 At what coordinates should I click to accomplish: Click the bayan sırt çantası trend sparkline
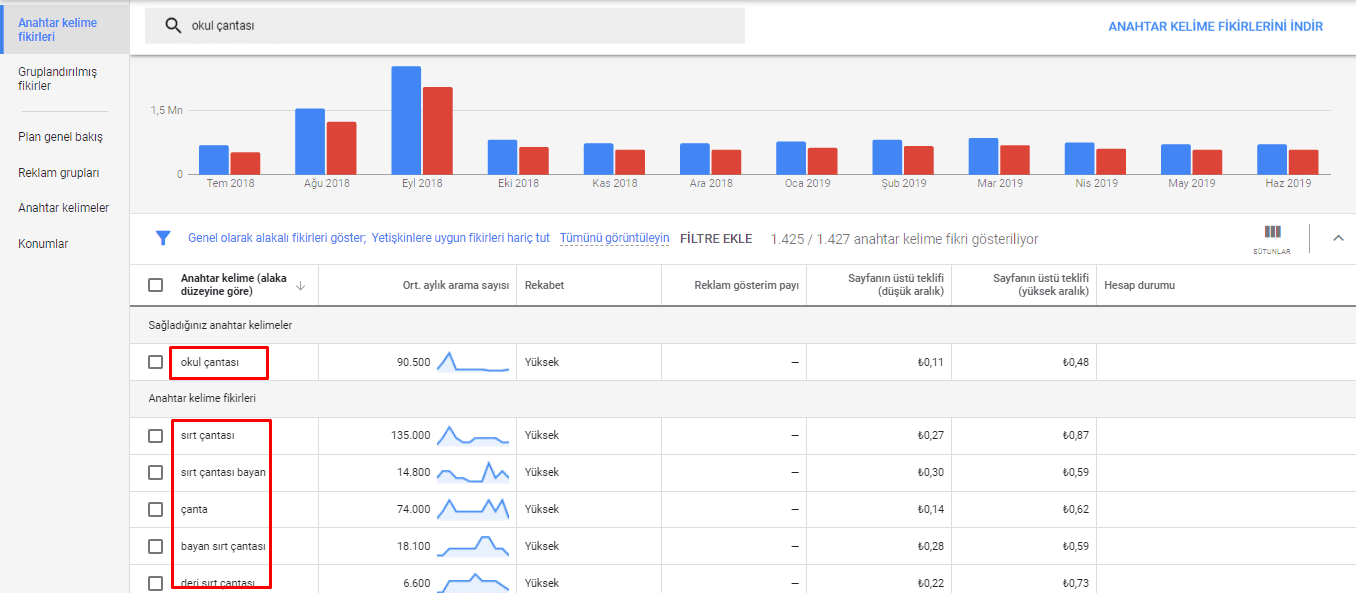pyautogui.click(x=473, y=546)
